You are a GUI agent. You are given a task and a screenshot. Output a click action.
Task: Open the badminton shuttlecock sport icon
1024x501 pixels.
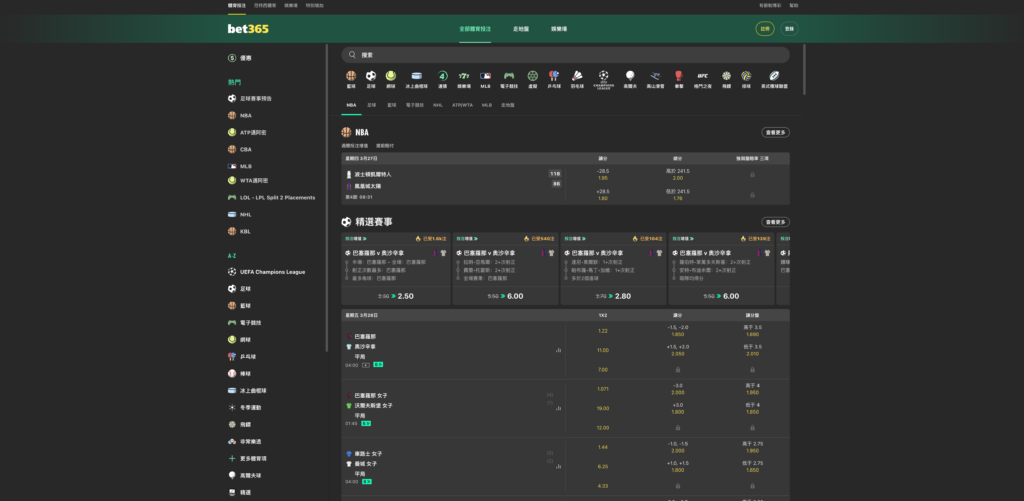pyautogui.click(x=577, y=76)
